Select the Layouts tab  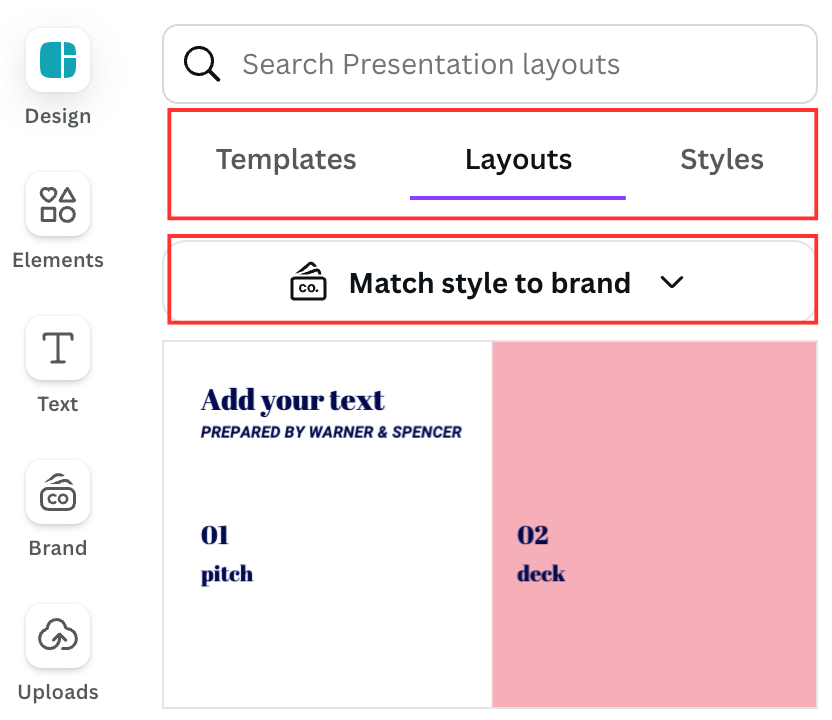518,159
